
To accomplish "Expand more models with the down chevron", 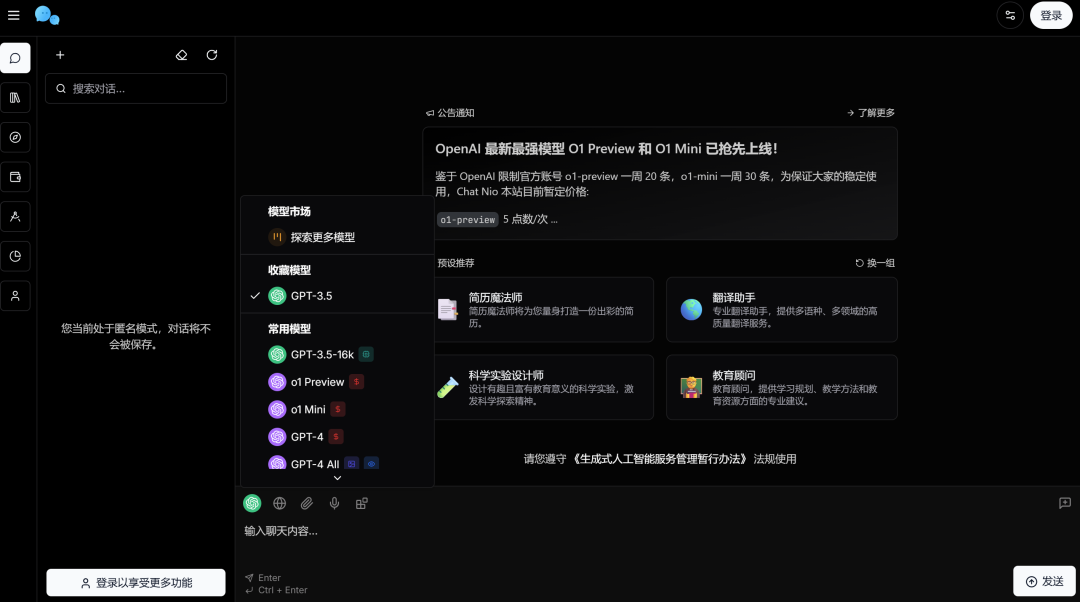I will (x=337, y=479).
